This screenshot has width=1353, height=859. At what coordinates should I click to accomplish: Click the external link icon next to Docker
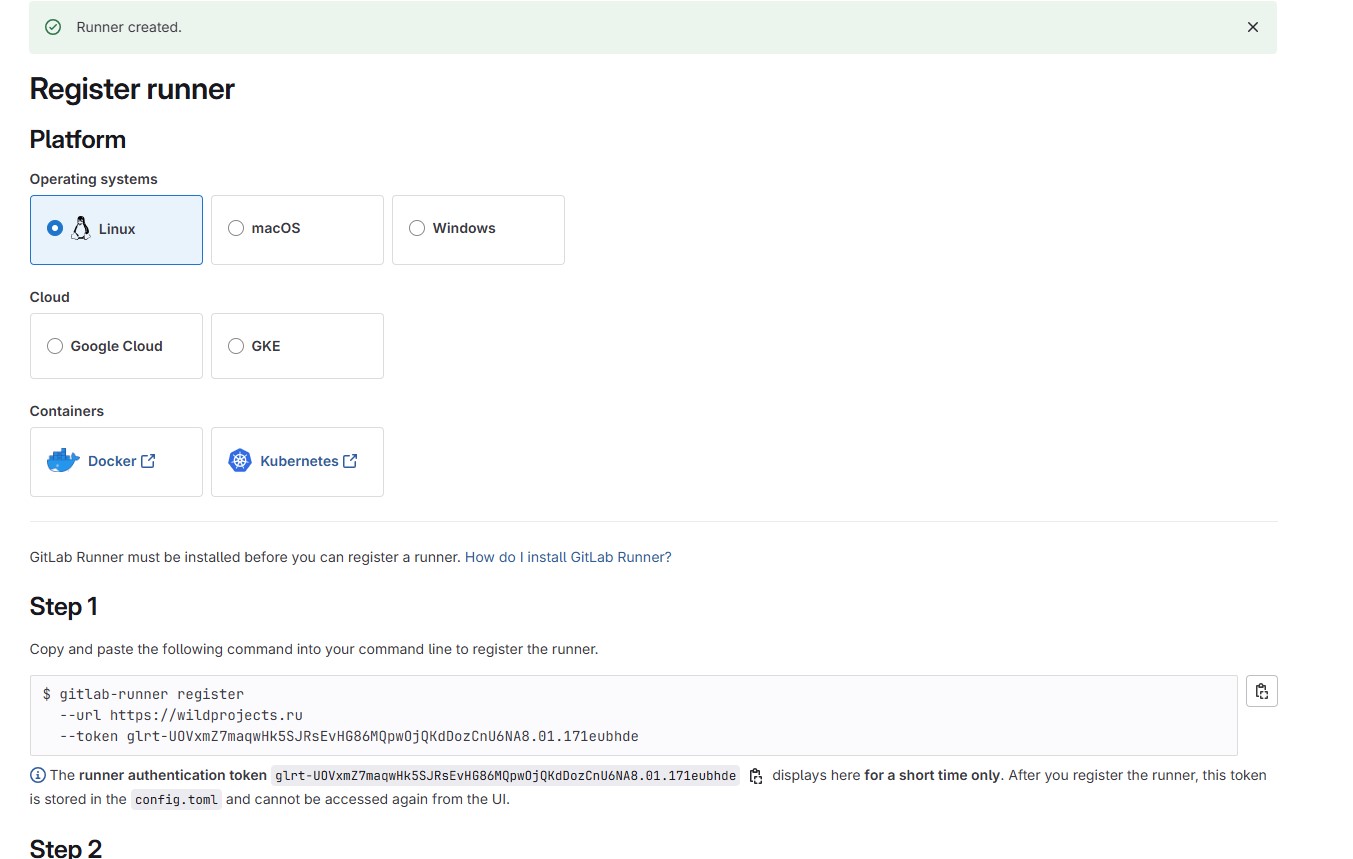tap(148, 461)
